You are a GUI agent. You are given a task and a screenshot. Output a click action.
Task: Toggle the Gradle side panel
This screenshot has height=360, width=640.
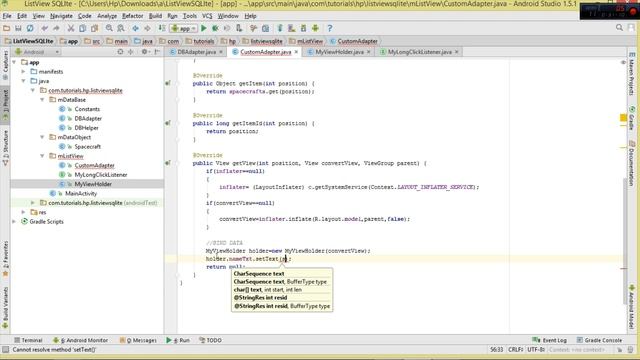tap(631, 118)
